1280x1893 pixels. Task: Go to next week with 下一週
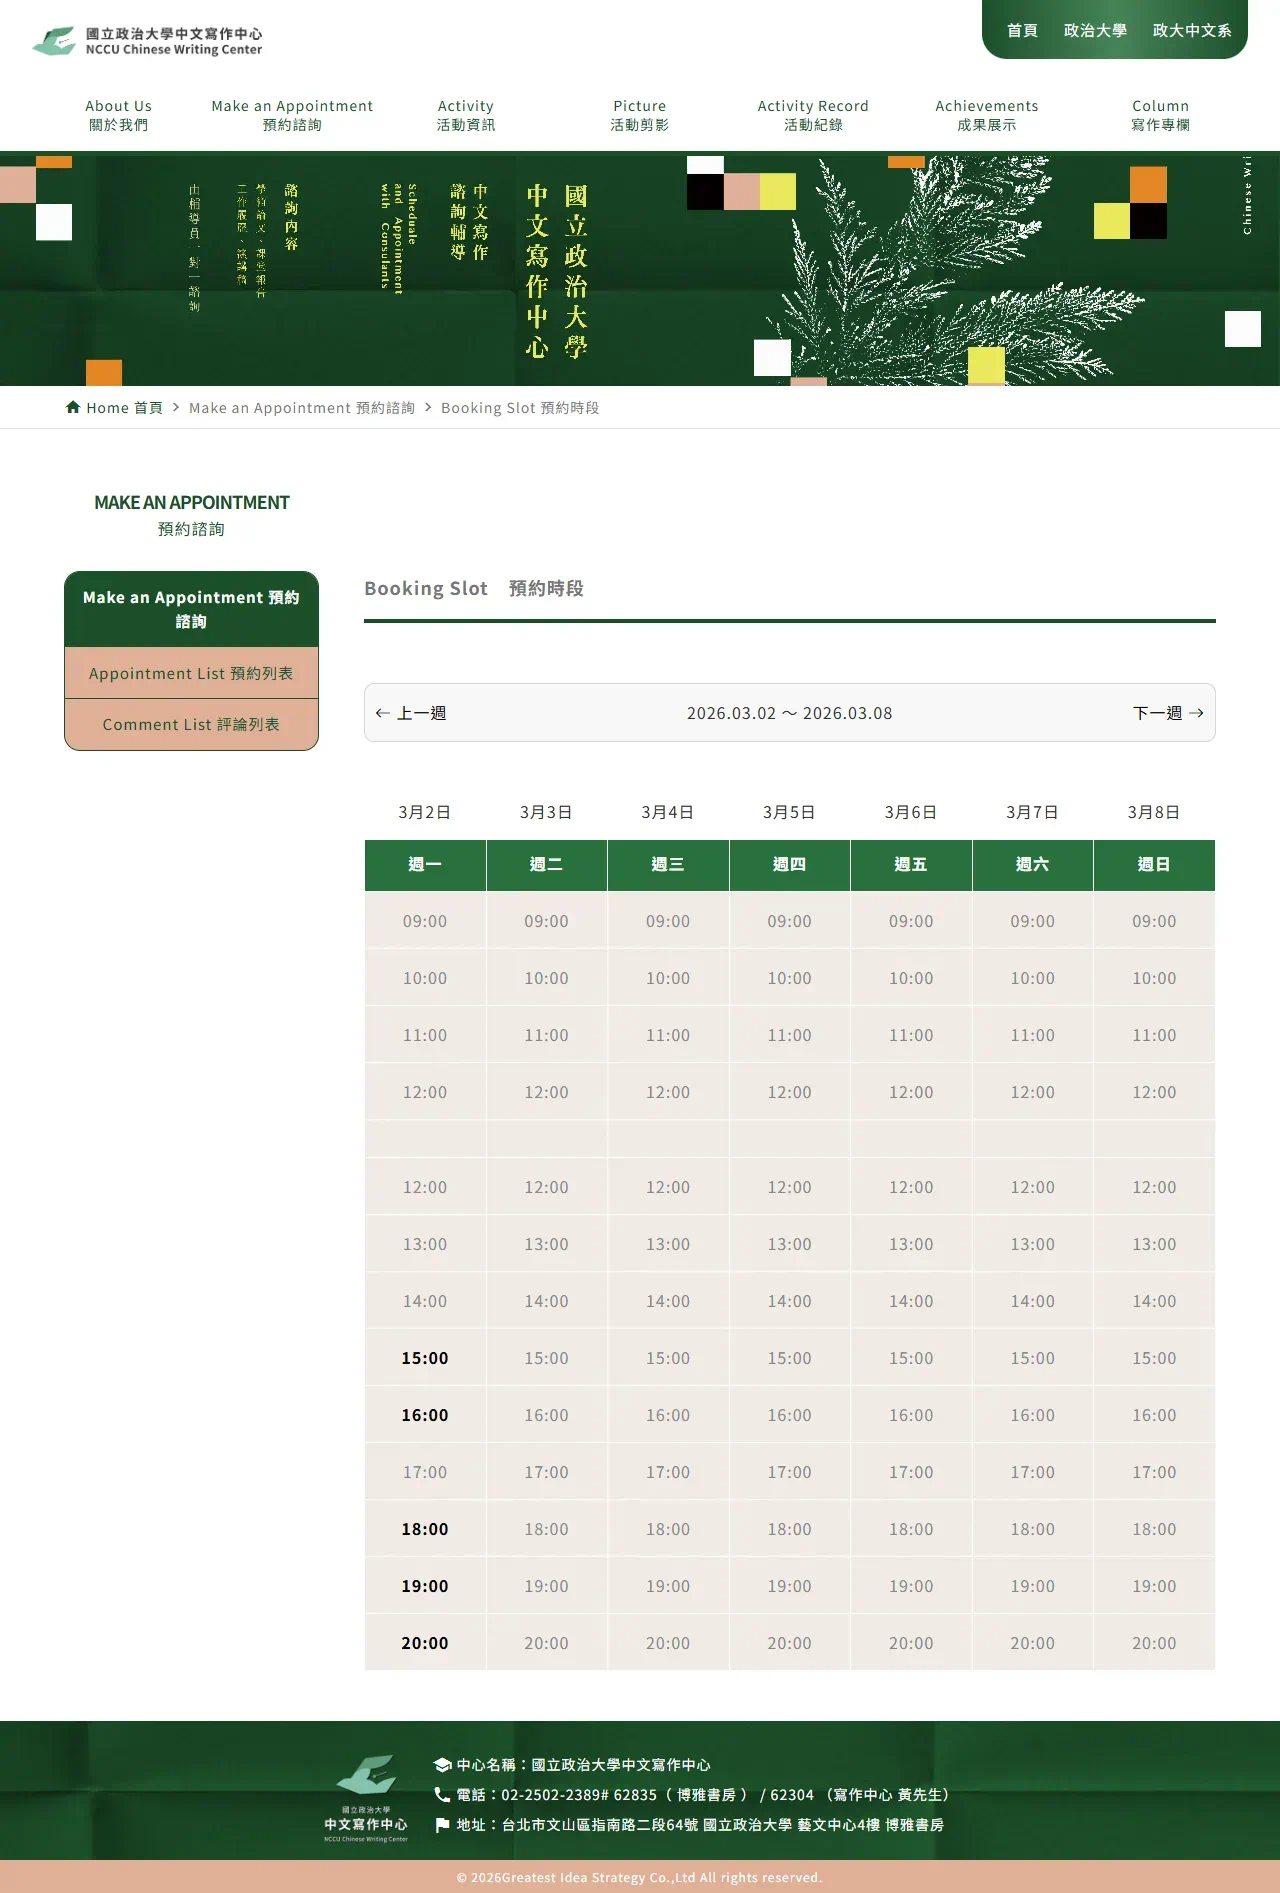click(1168, 713)
